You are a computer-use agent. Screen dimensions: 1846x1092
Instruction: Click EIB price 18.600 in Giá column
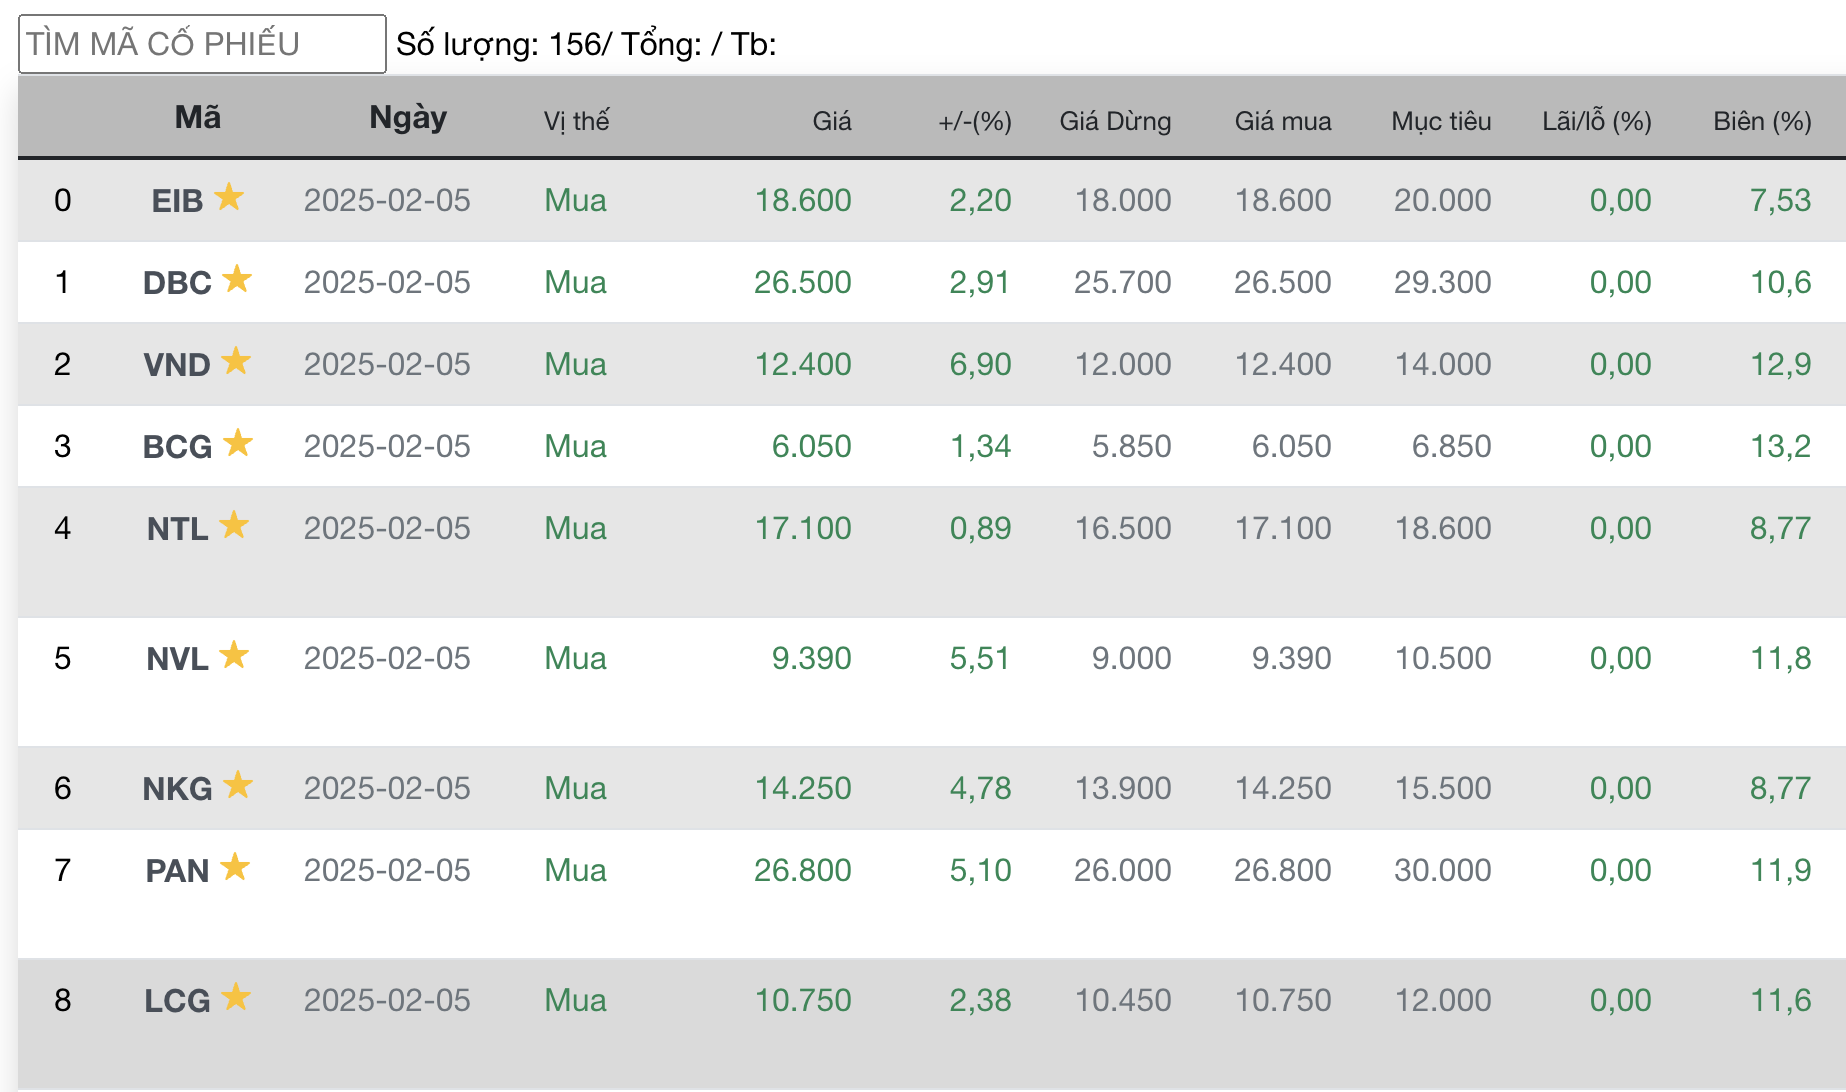803,200
